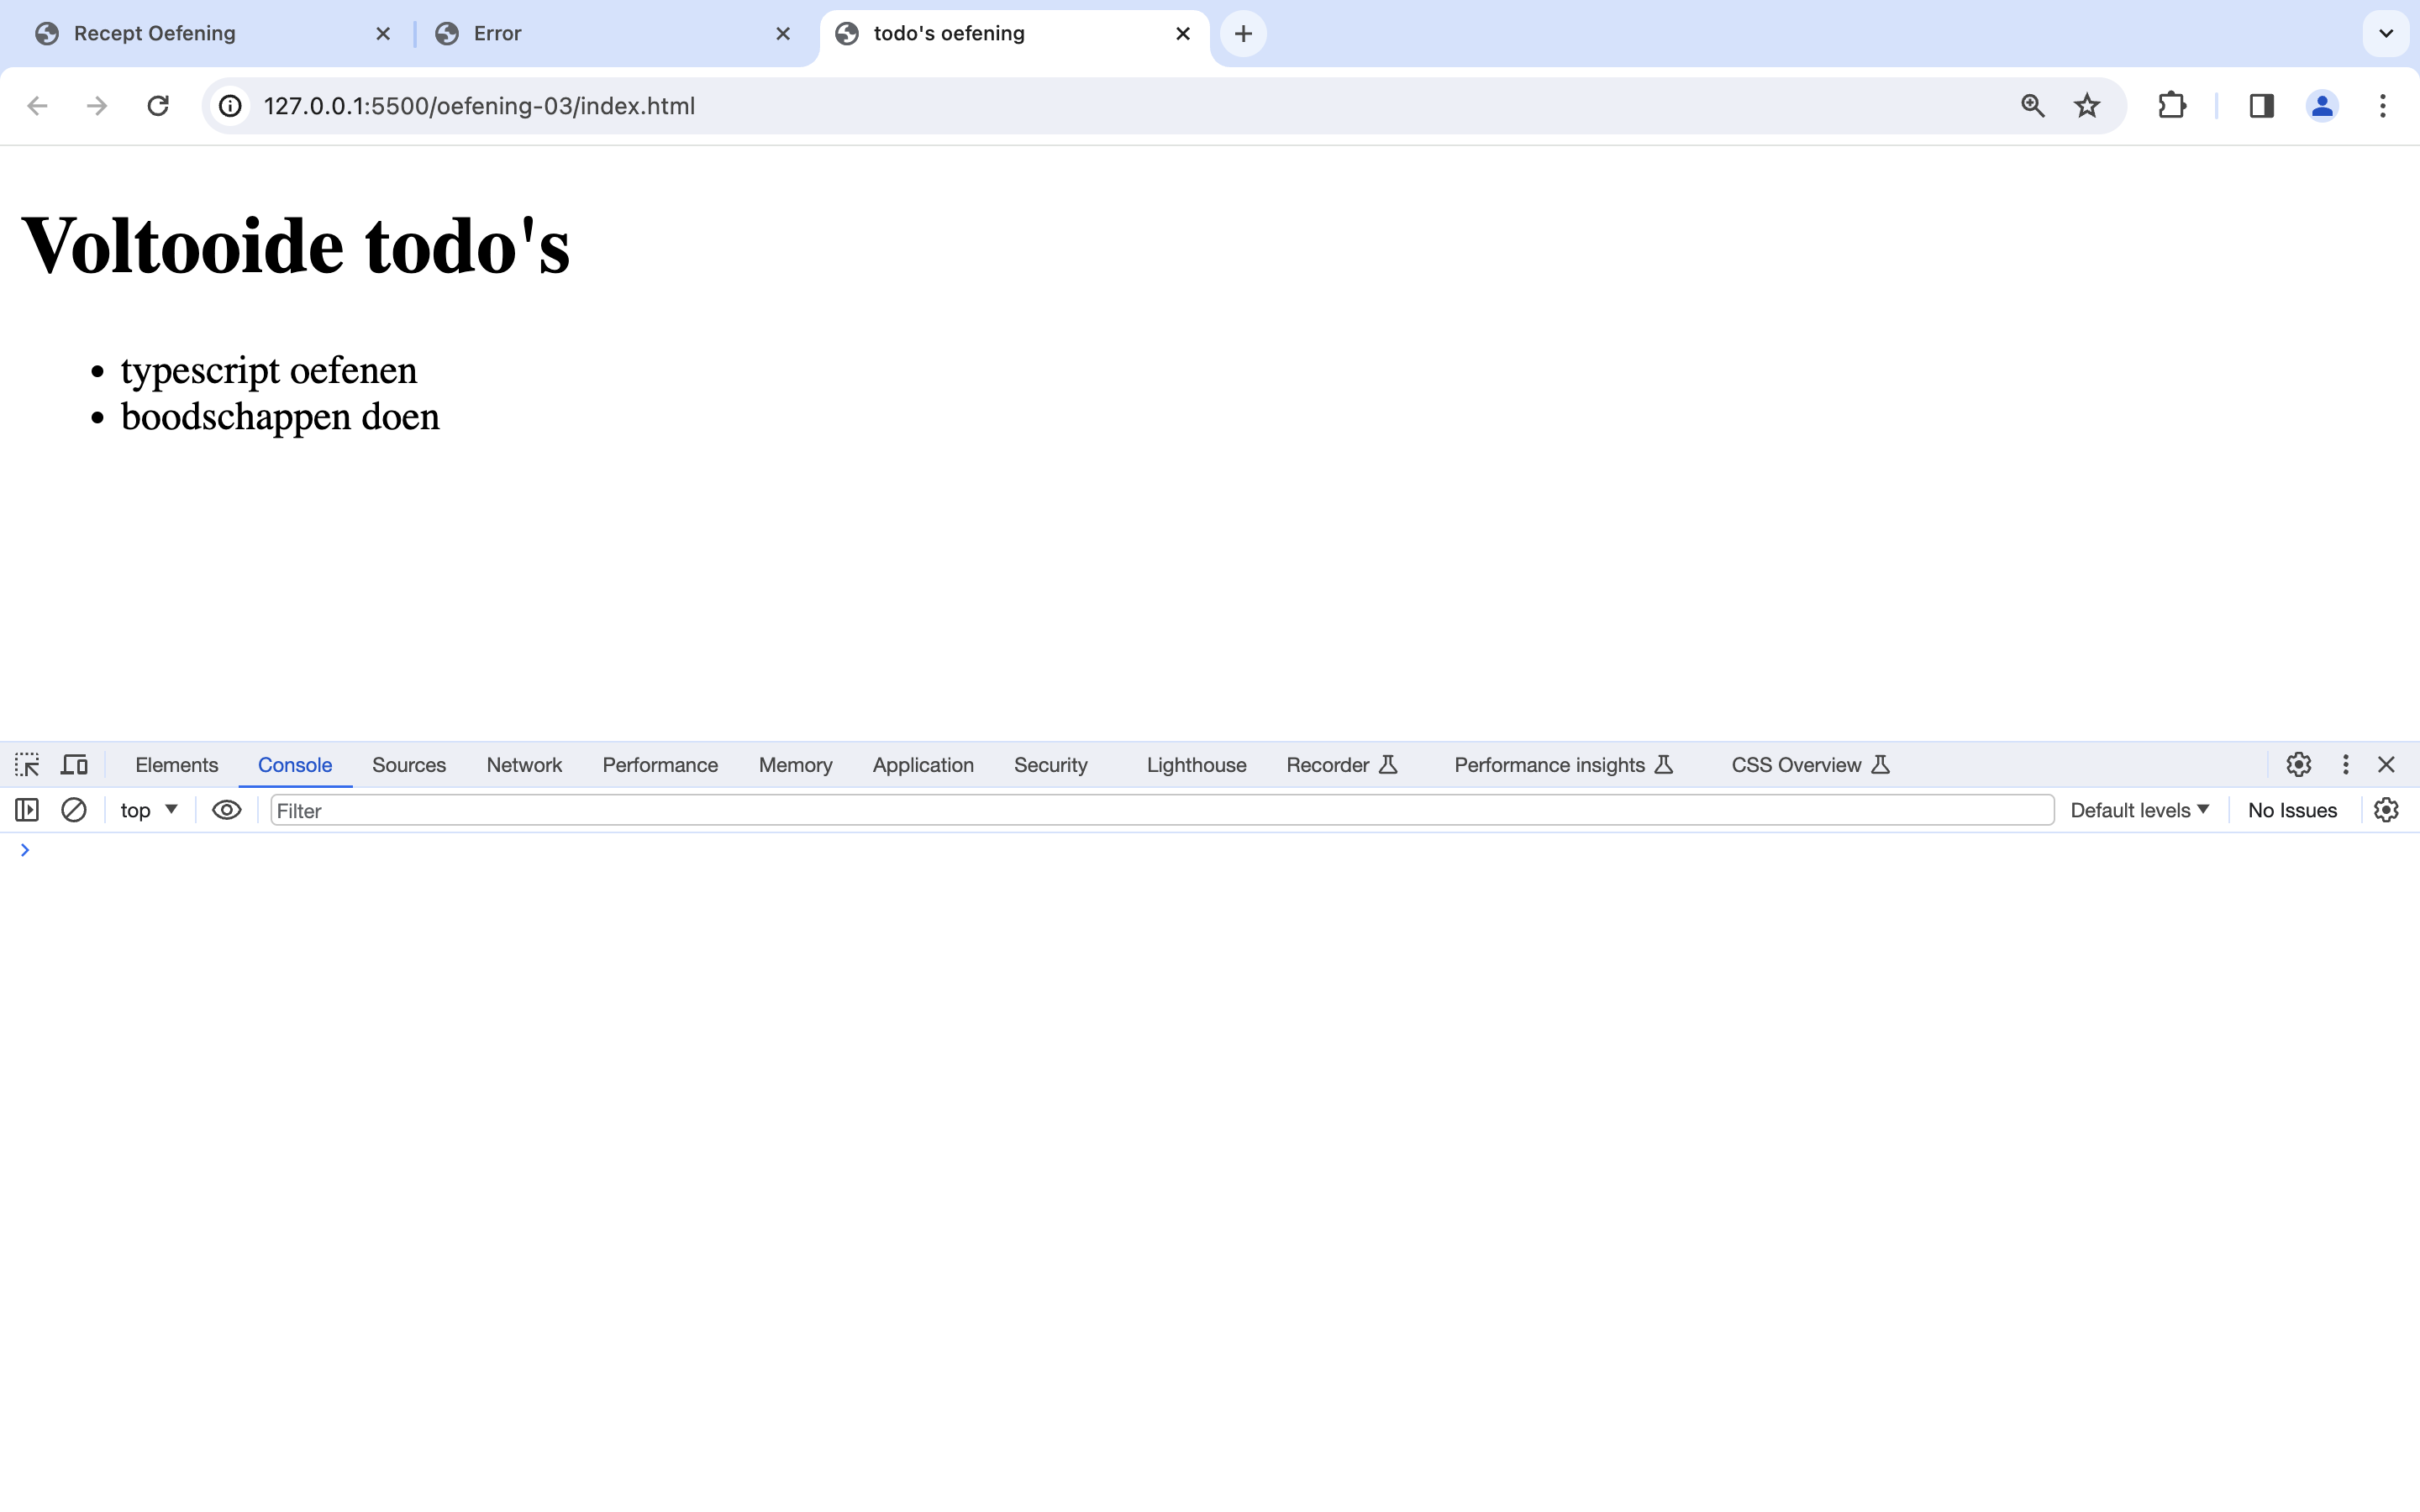Open the Extensions puzzle icon
This screenshot has width=2420, height=1512.
click(x=2172, y=106)
